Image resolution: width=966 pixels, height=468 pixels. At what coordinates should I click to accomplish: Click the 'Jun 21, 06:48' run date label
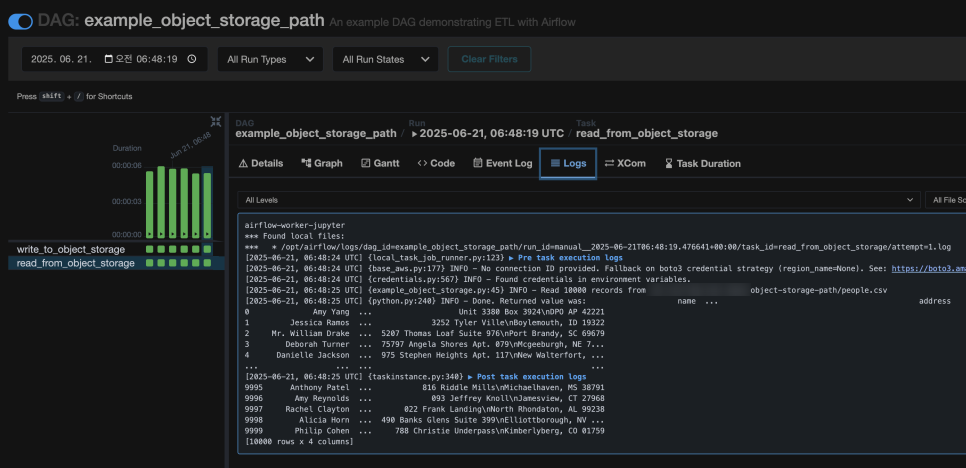pos(190,145)
